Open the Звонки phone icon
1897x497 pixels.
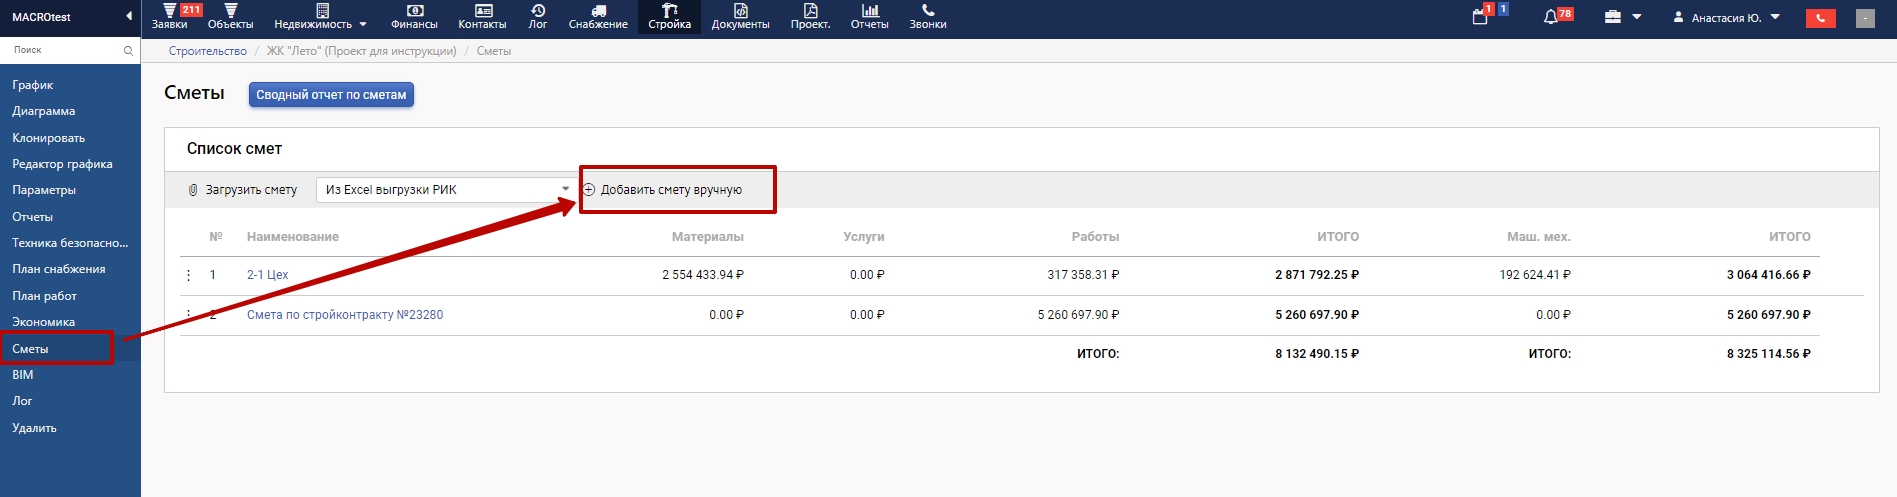point(927,11)
